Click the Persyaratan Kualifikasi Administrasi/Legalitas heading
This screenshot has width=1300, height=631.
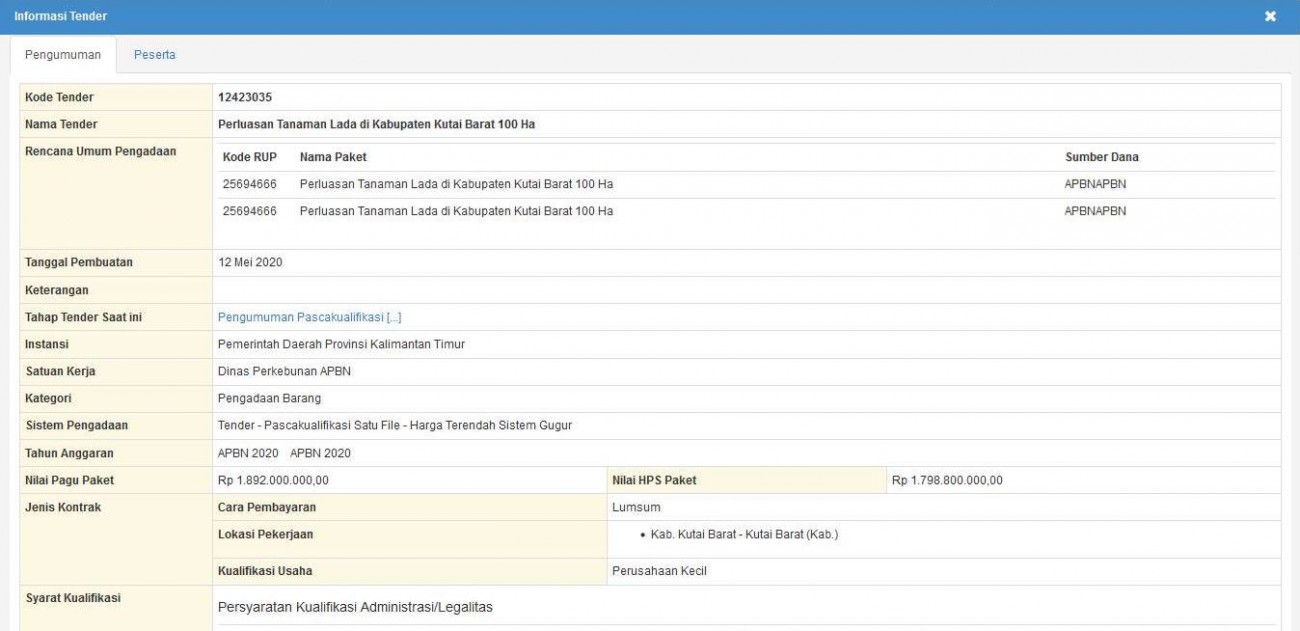coord(355,606)
